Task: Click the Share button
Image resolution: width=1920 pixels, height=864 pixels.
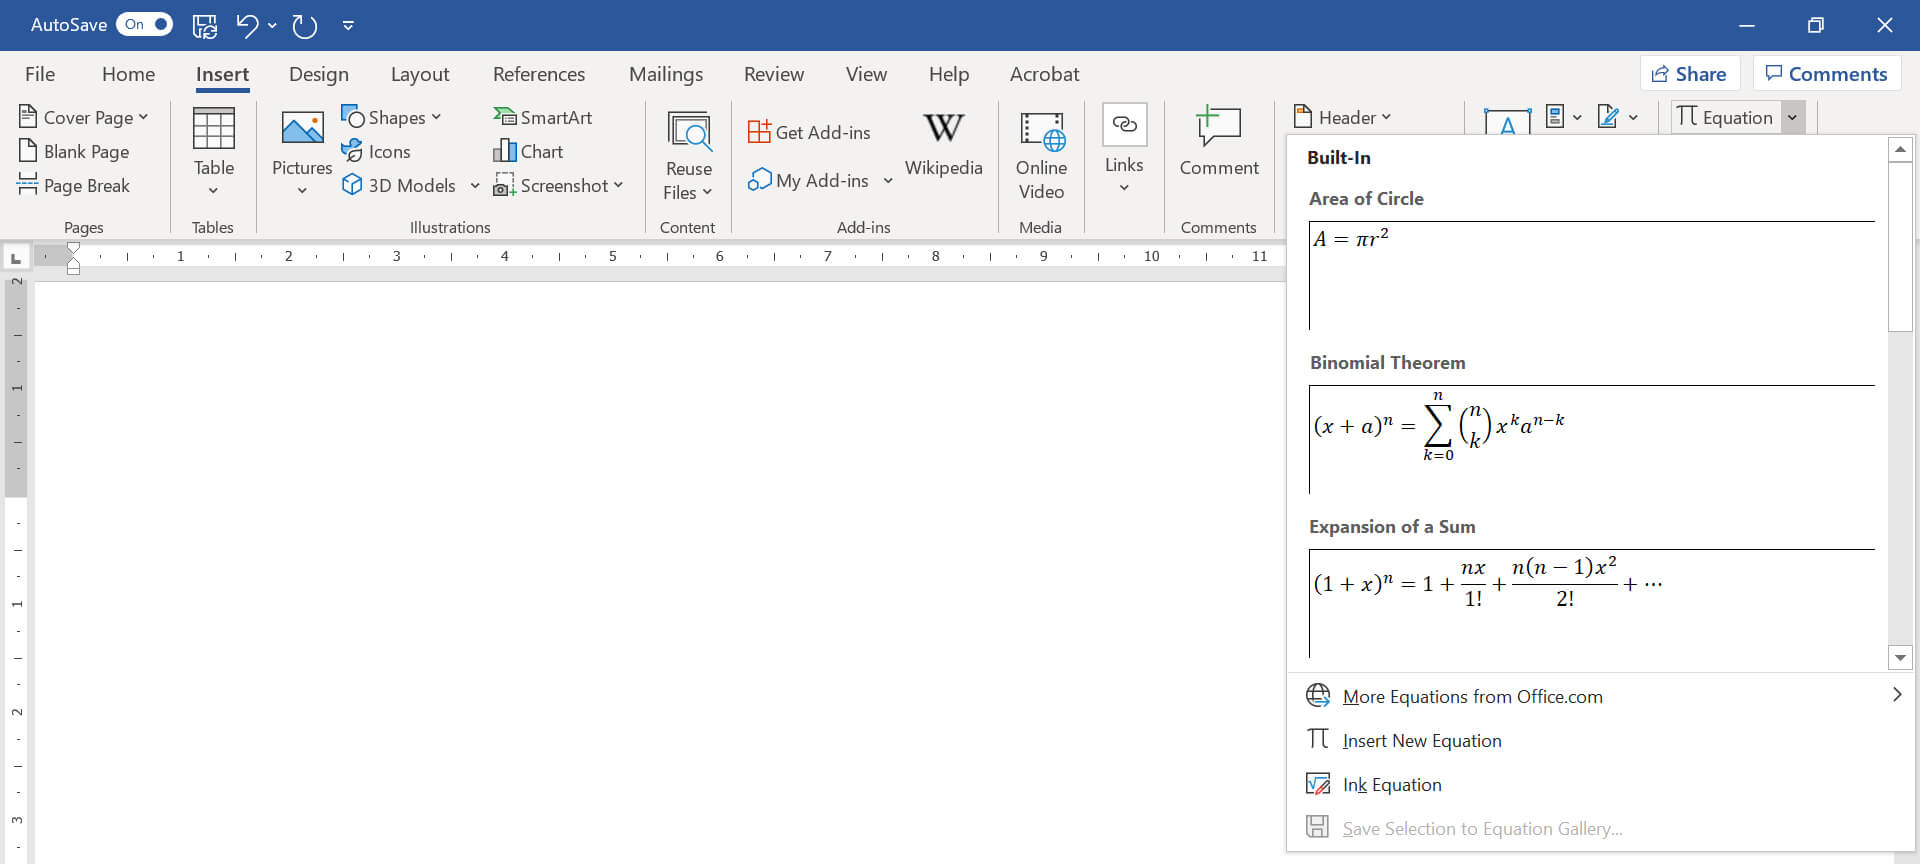Action: (1689, 74)
